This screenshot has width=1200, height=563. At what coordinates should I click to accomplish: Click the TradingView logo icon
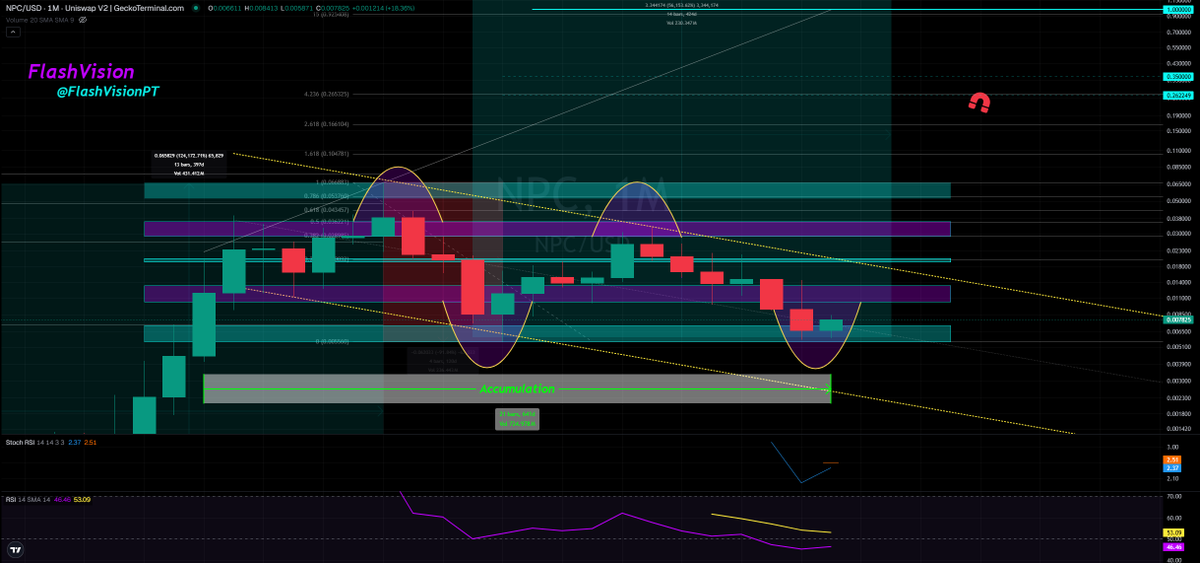tap(17, 549)
